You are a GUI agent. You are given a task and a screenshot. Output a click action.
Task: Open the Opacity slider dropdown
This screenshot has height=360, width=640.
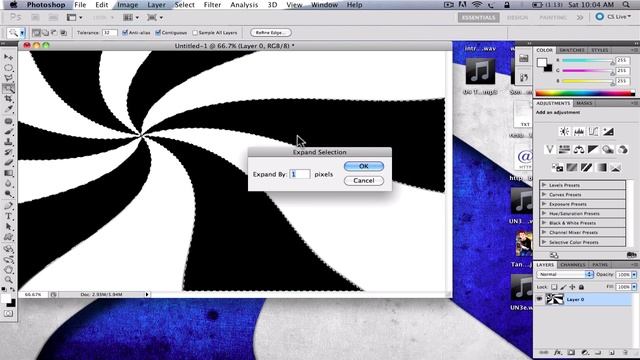634,275
